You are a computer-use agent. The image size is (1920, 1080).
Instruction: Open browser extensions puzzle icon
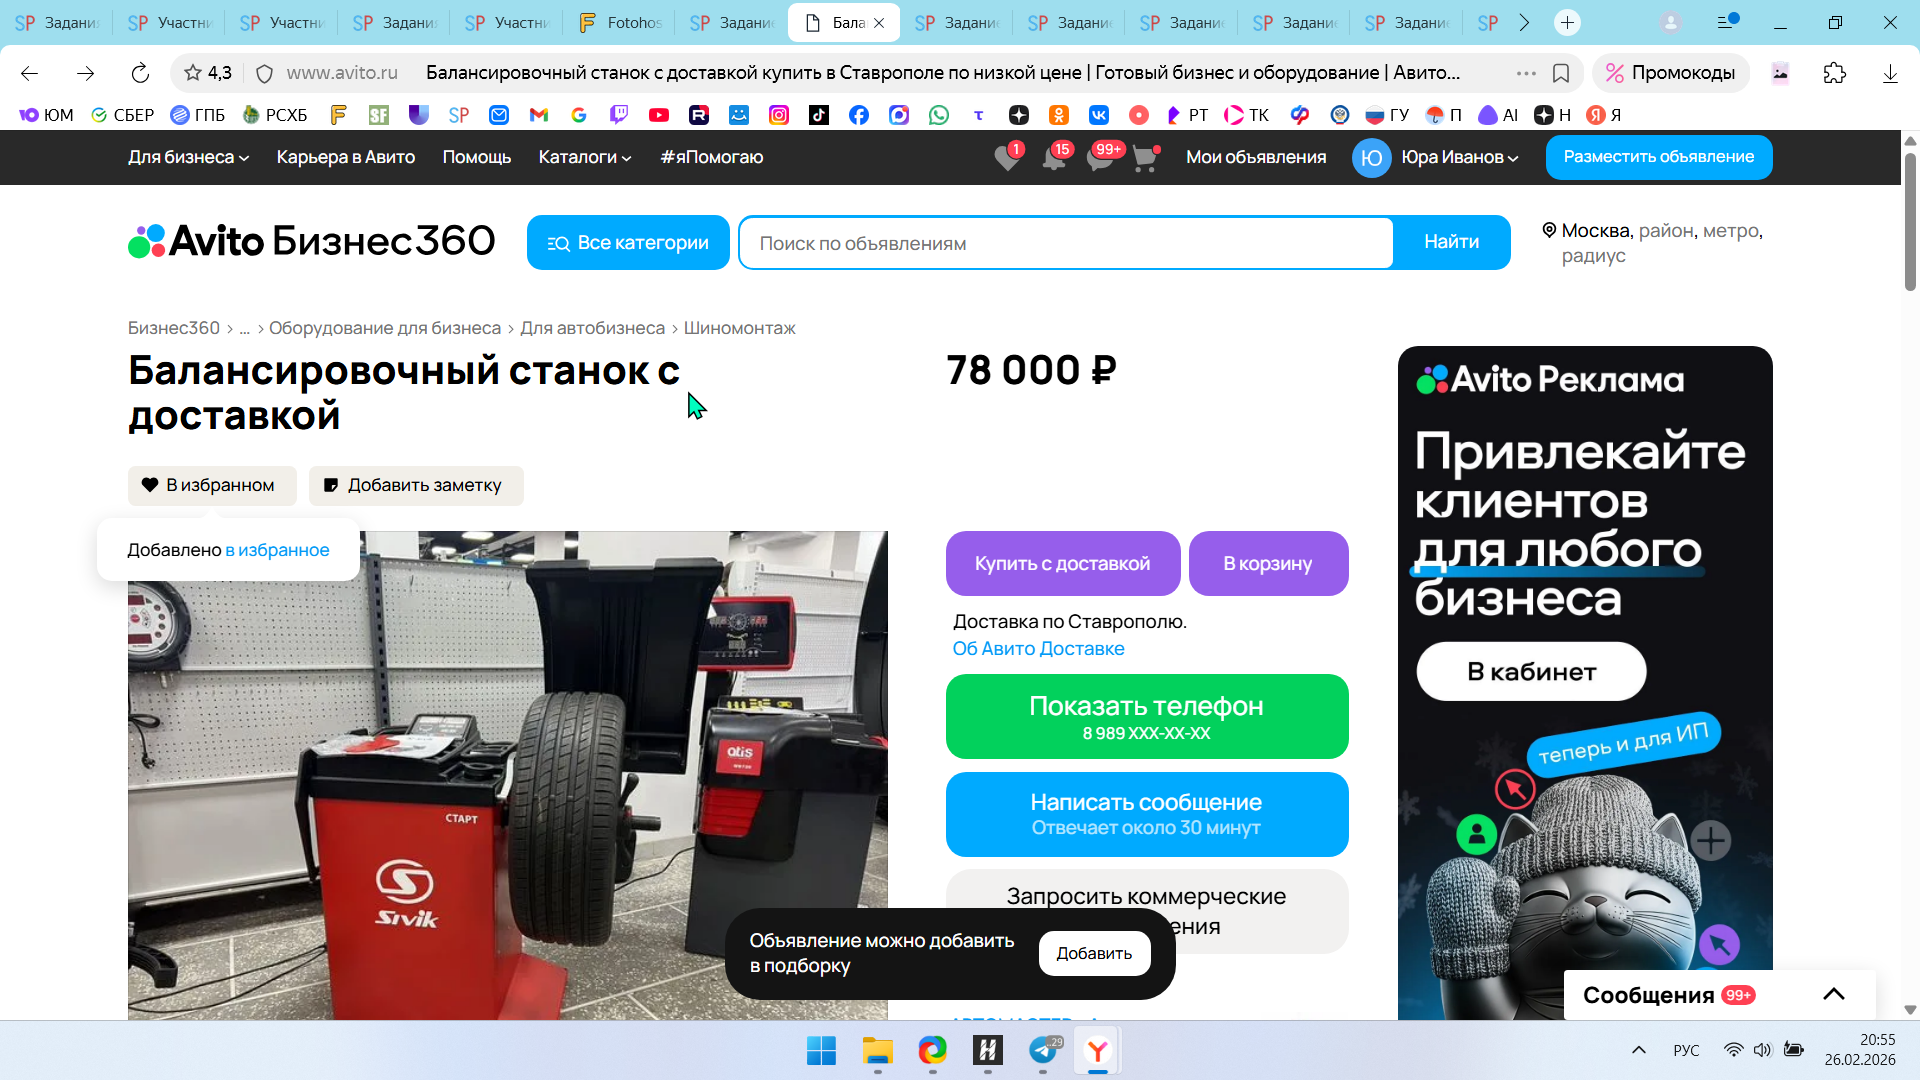1834,73
